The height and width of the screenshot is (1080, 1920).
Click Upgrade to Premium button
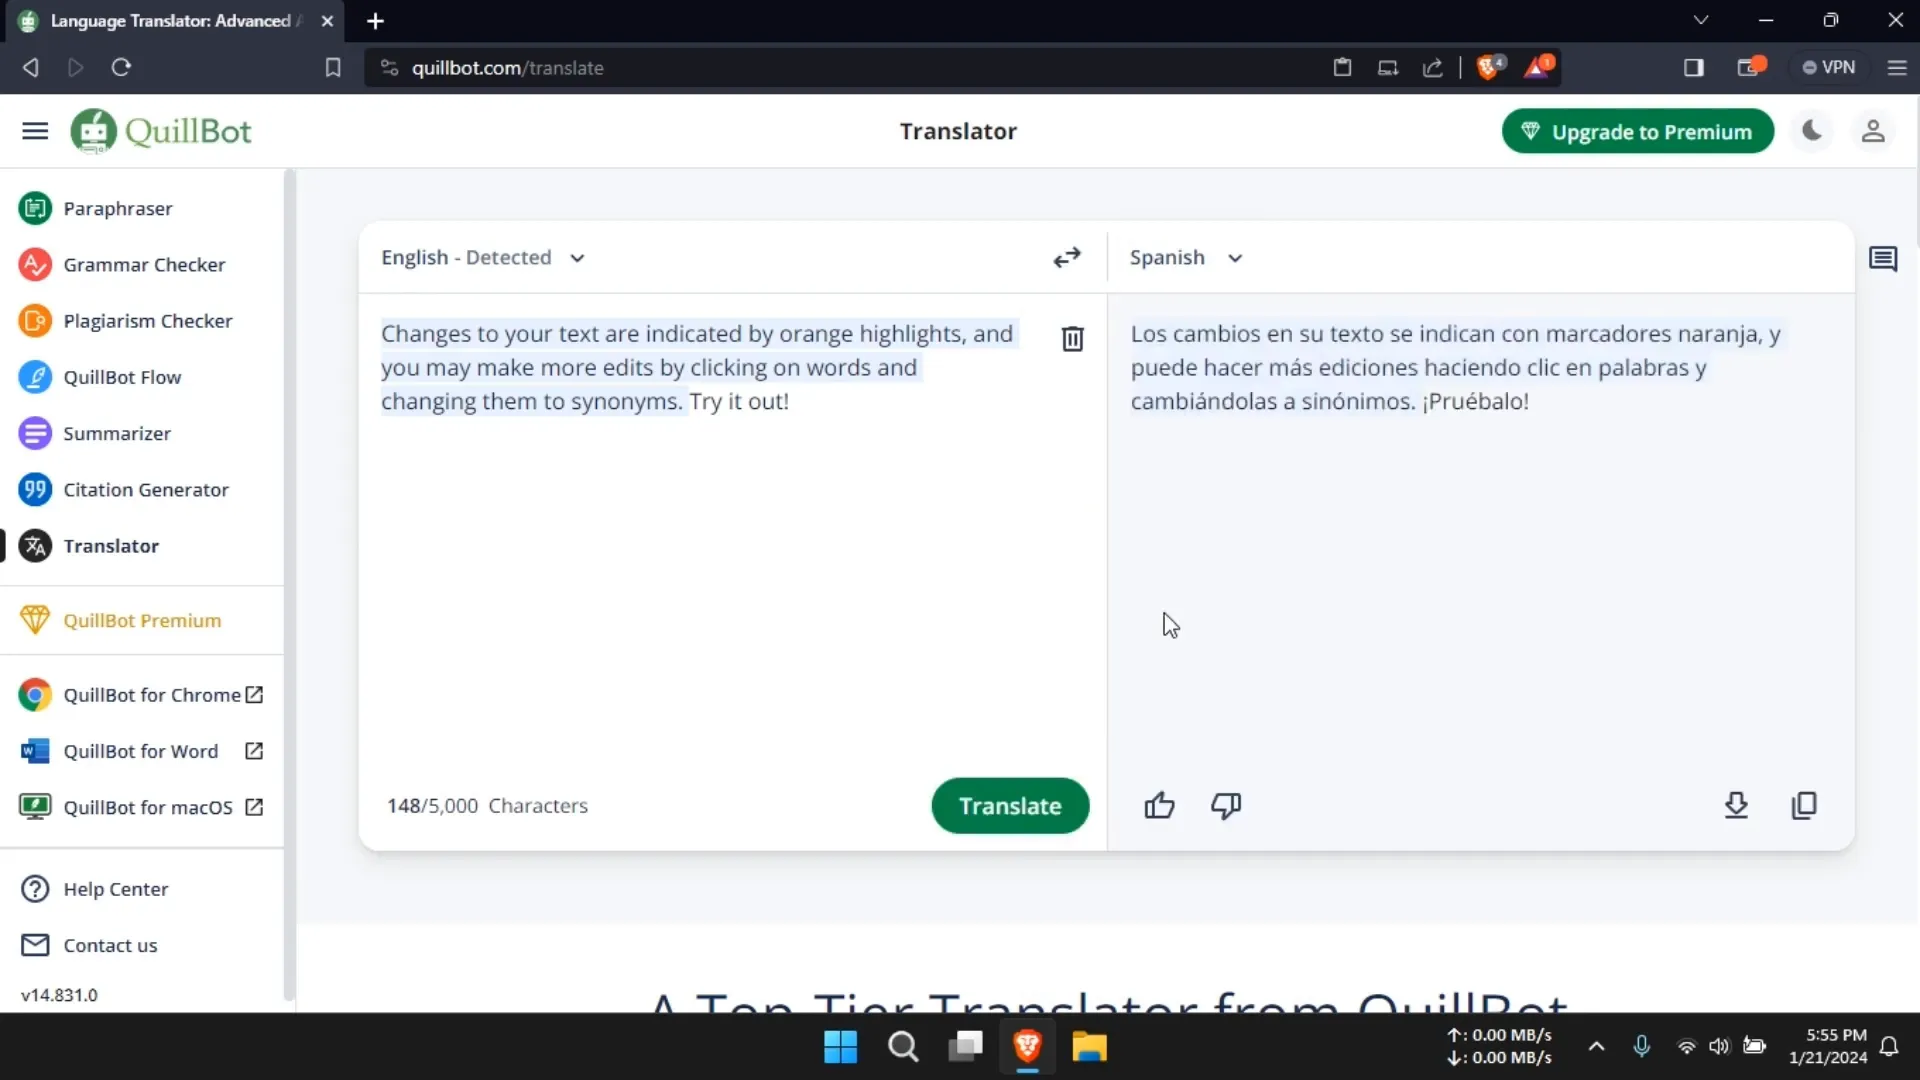coord(1638,131)
